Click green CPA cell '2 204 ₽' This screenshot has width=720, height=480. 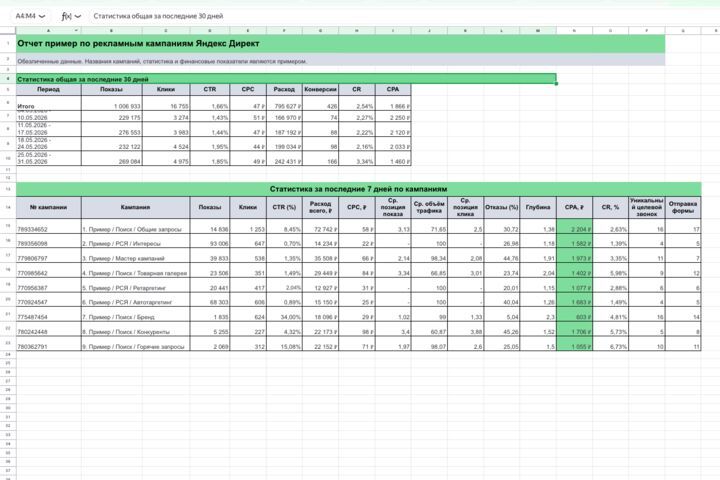(574, 226)
